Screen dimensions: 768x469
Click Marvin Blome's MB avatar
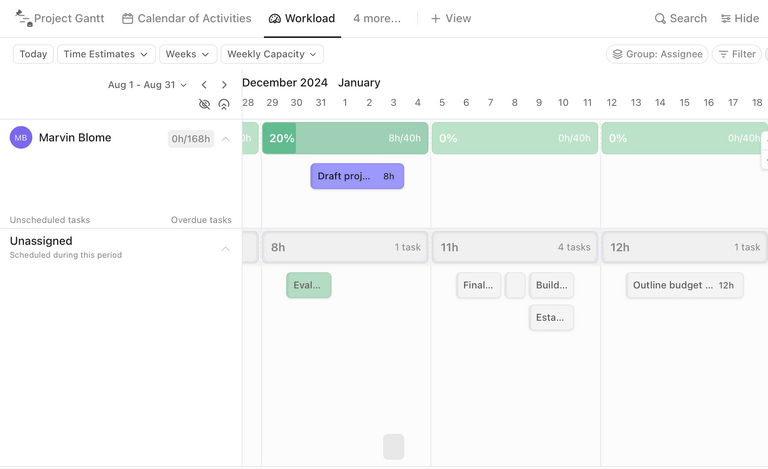click(x=21, y=138)
